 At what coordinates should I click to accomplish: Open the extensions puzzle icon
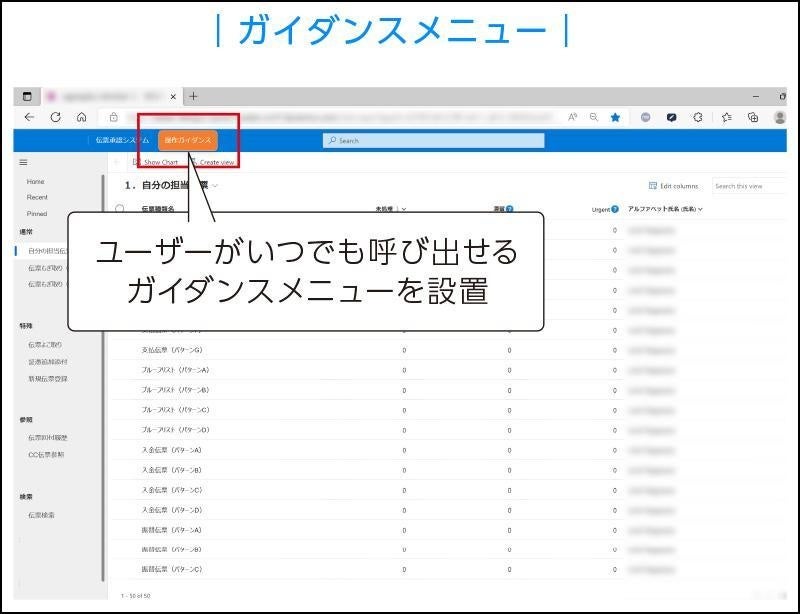pyautogui.click(x=698, y=117)
